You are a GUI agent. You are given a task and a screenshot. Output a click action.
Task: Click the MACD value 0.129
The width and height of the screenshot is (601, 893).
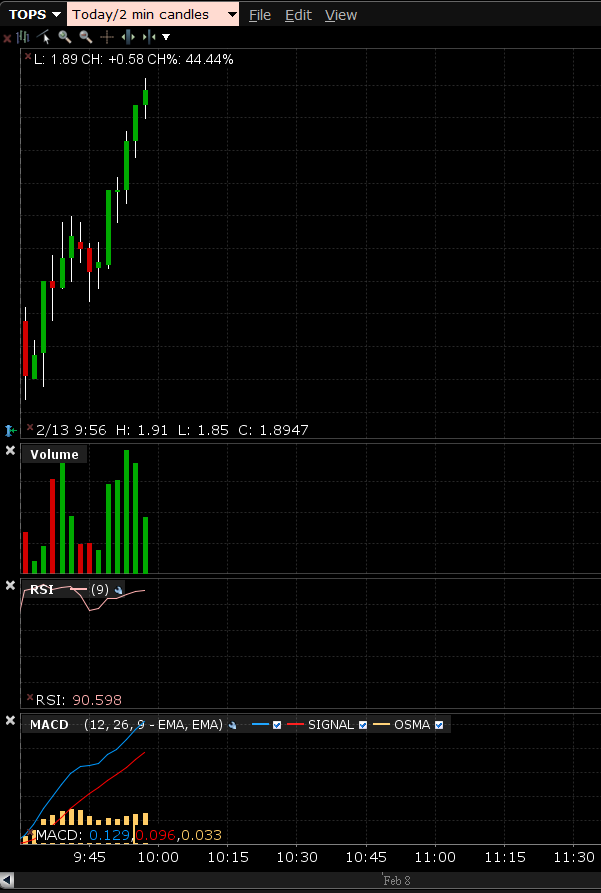click(x=110, y=835)
